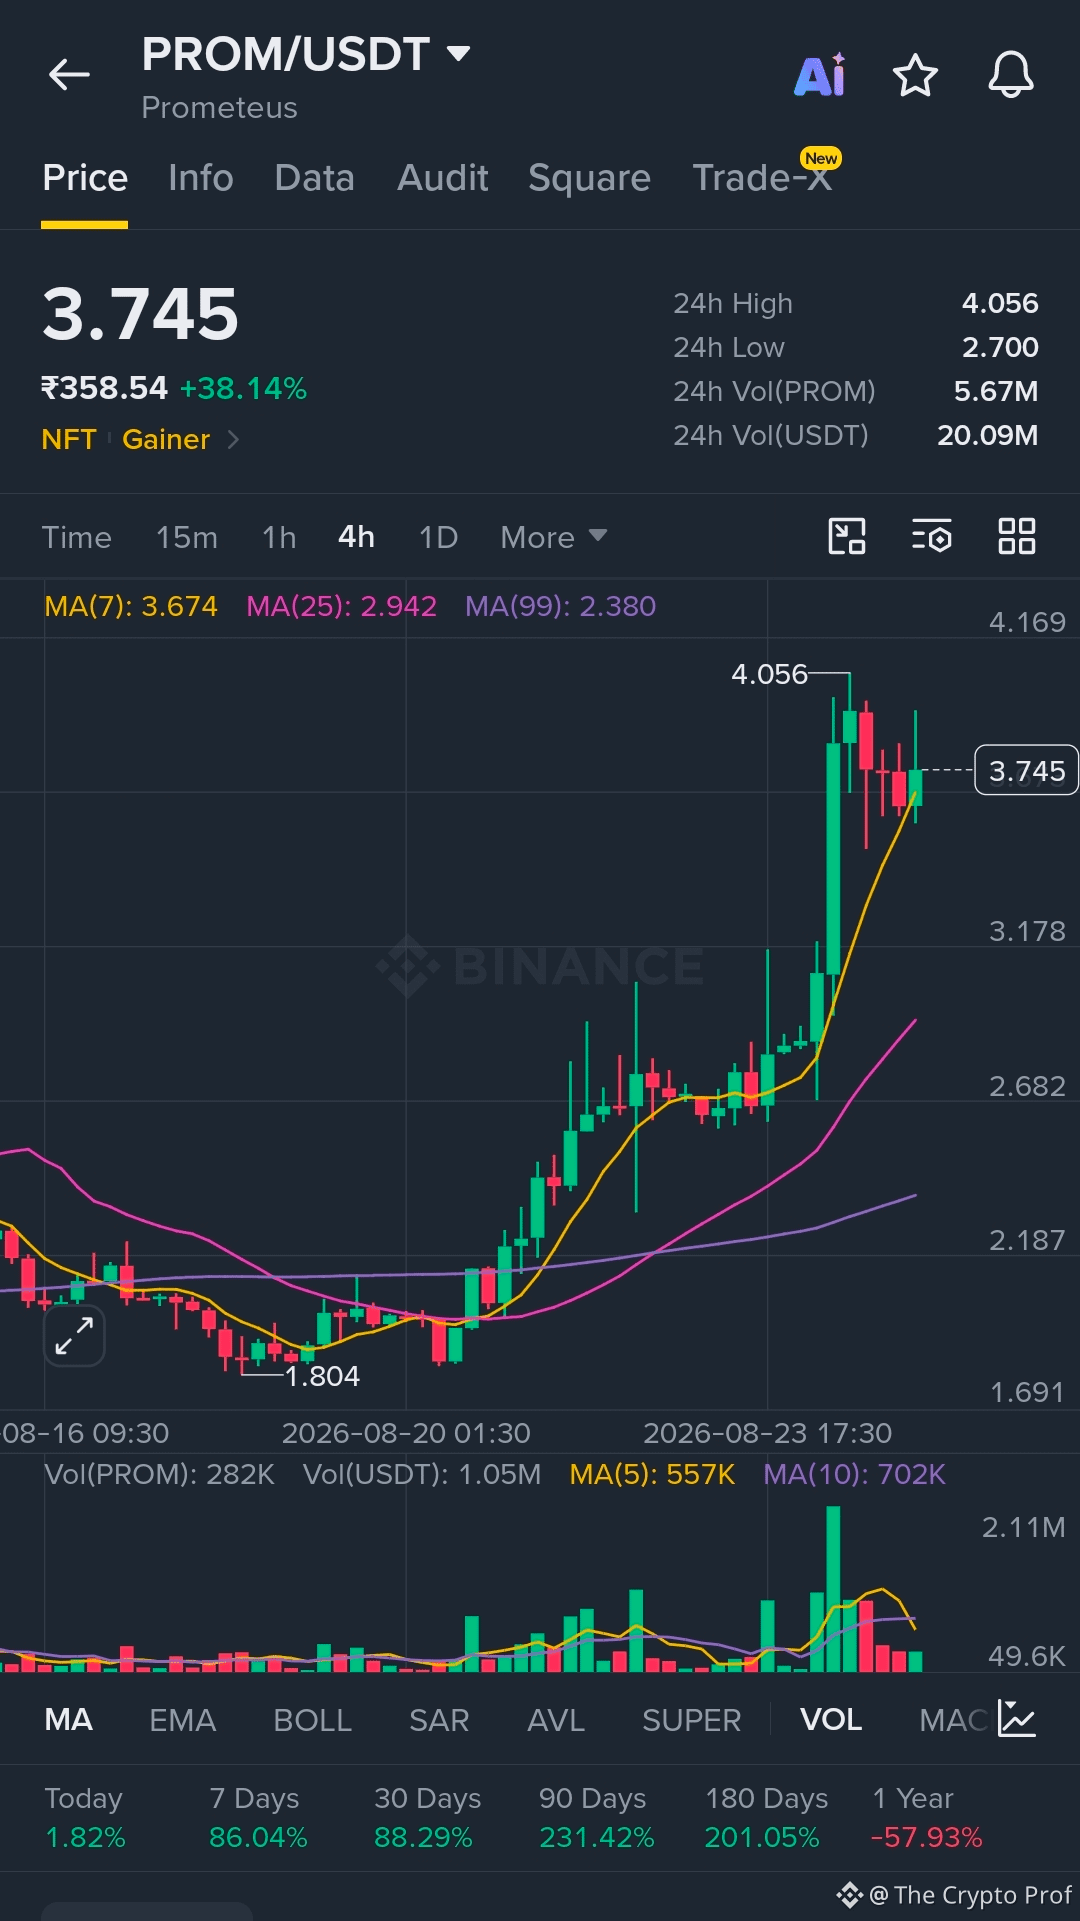Viewport: 1080px width, 1921px height.
Task: Open the indicator chart settings icon
Action: [1017, 1719]
